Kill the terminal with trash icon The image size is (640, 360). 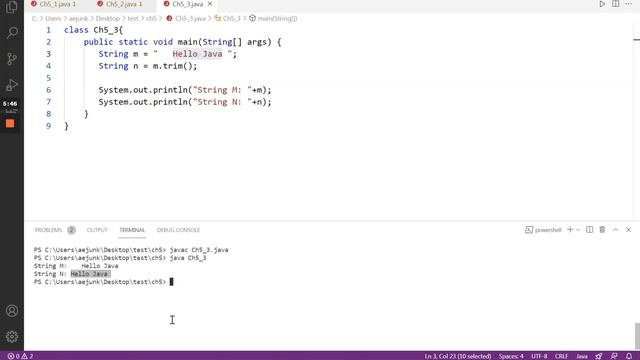(602, 230)
